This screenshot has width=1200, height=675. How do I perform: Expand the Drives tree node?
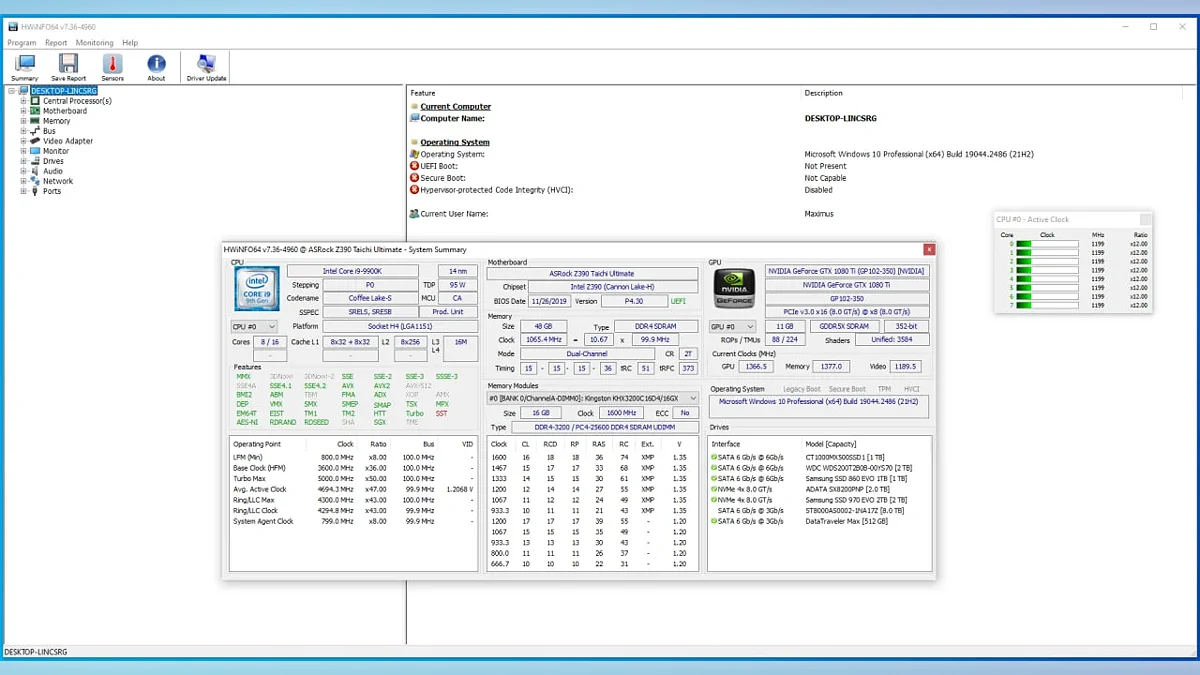point(24,161)
